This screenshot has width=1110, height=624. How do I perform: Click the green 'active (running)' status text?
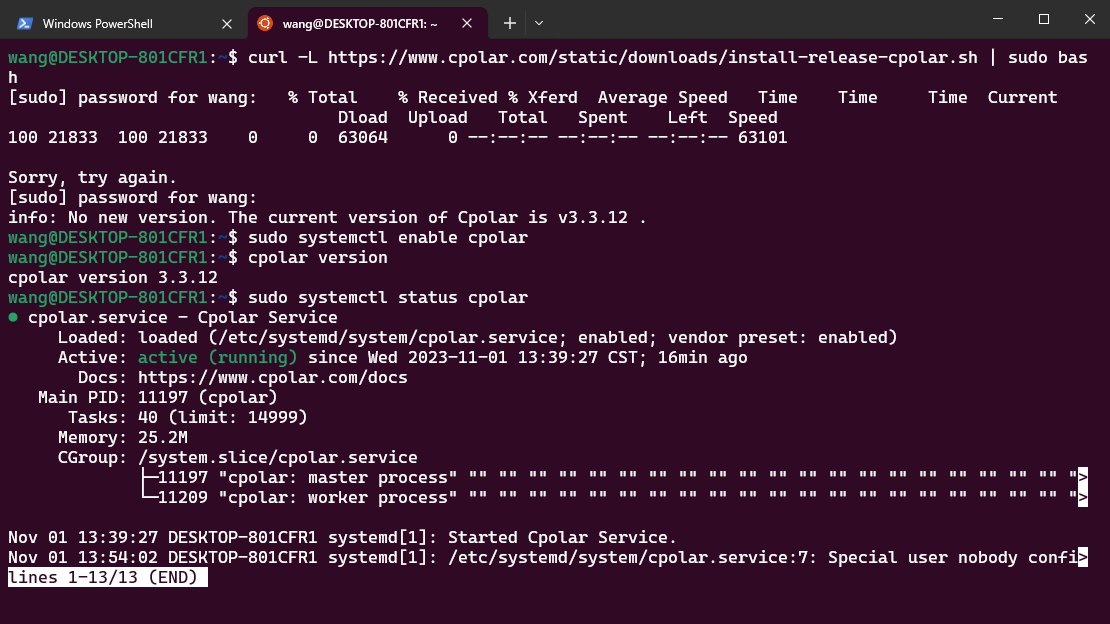click(217, 358)
